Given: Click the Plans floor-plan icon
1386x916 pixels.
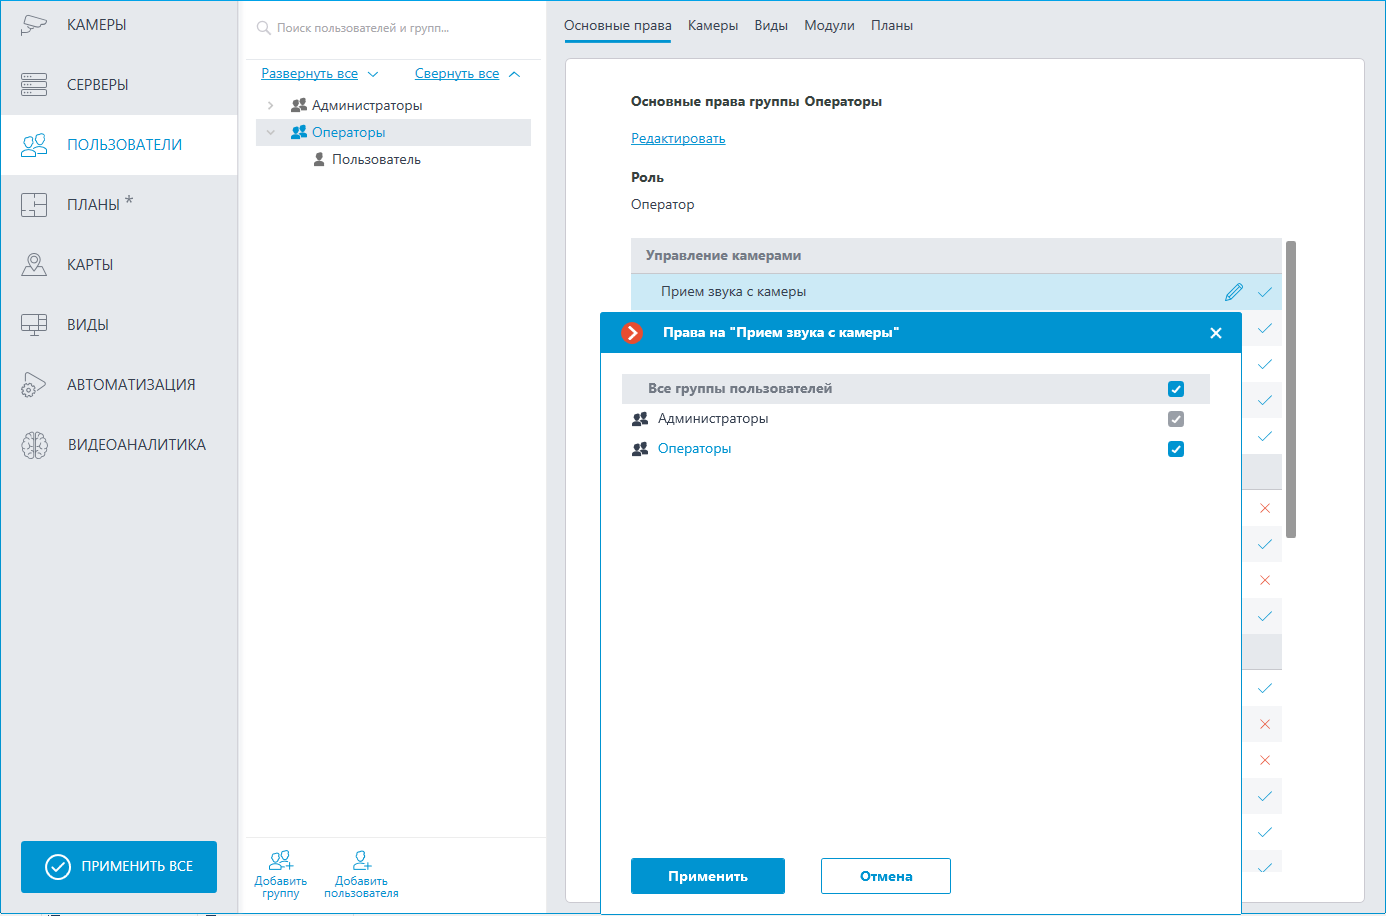Looking at the screenshot, I should (34, 205).
